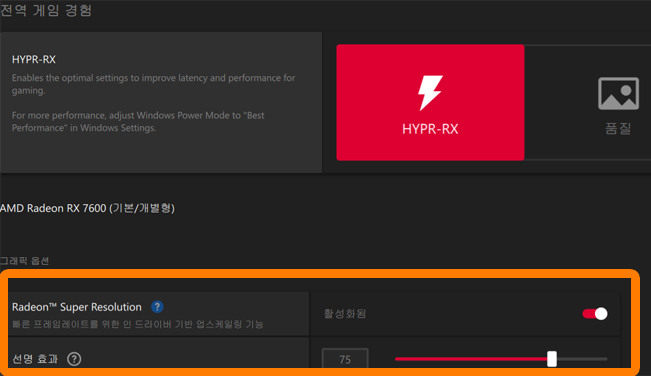The image size is (651, 376).
Task: Click the sharpness value field showing 75
Action: (345, 359)
